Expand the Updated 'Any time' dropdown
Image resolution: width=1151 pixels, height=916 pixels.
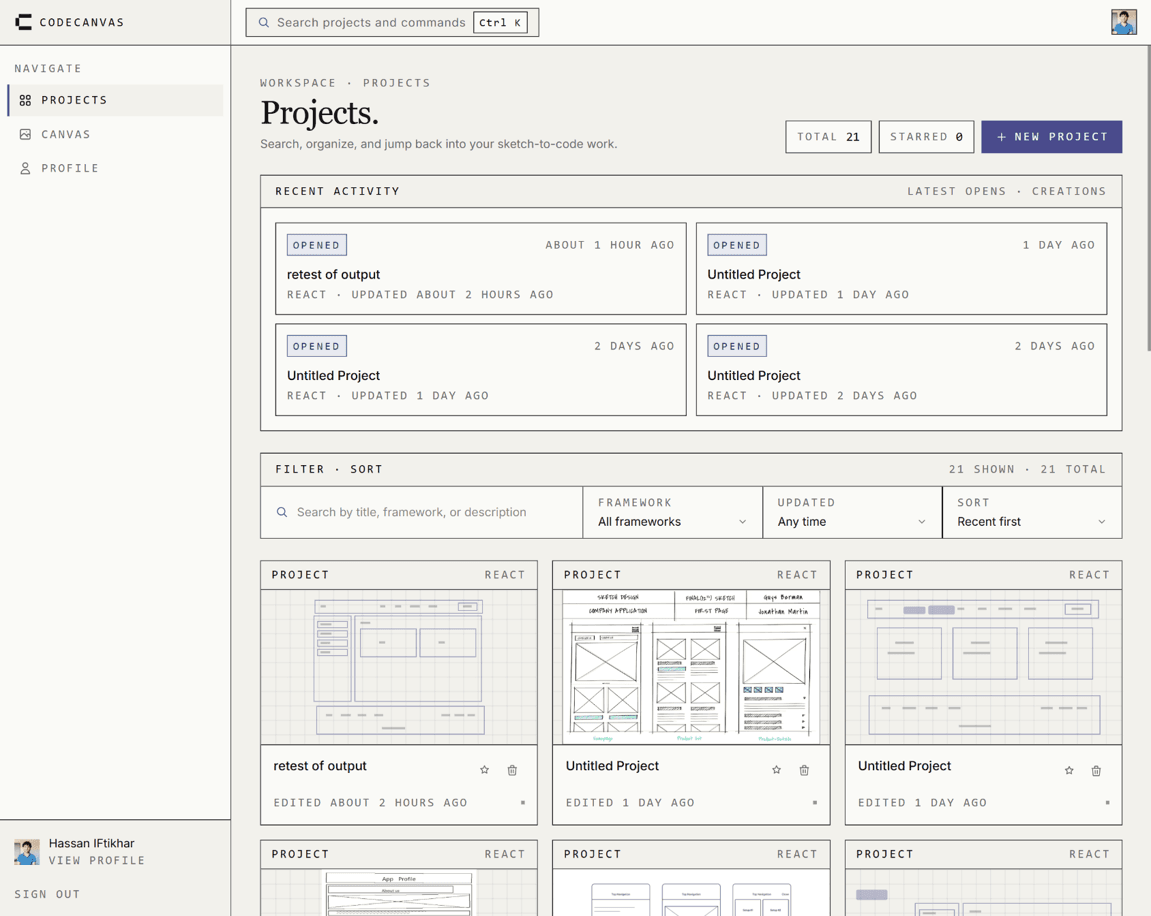tap(852, 512)
